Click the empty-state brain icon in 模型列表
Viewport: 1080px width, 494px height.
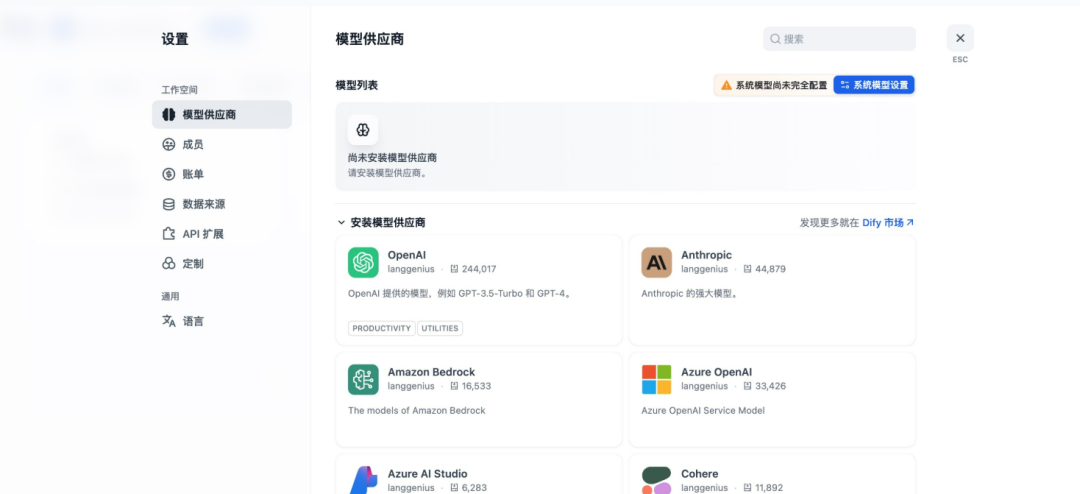point(363,130)
